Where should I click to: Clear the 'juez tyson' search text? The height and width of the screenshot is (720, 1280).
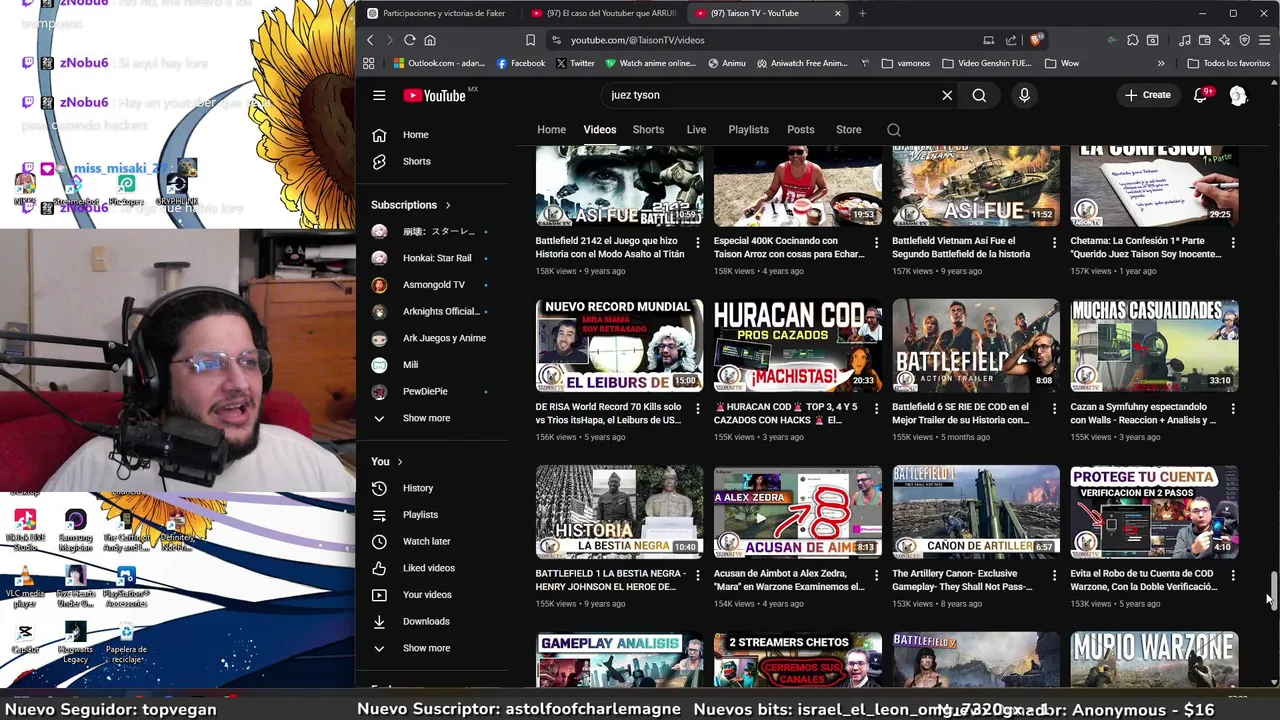(x=947, y=95)
